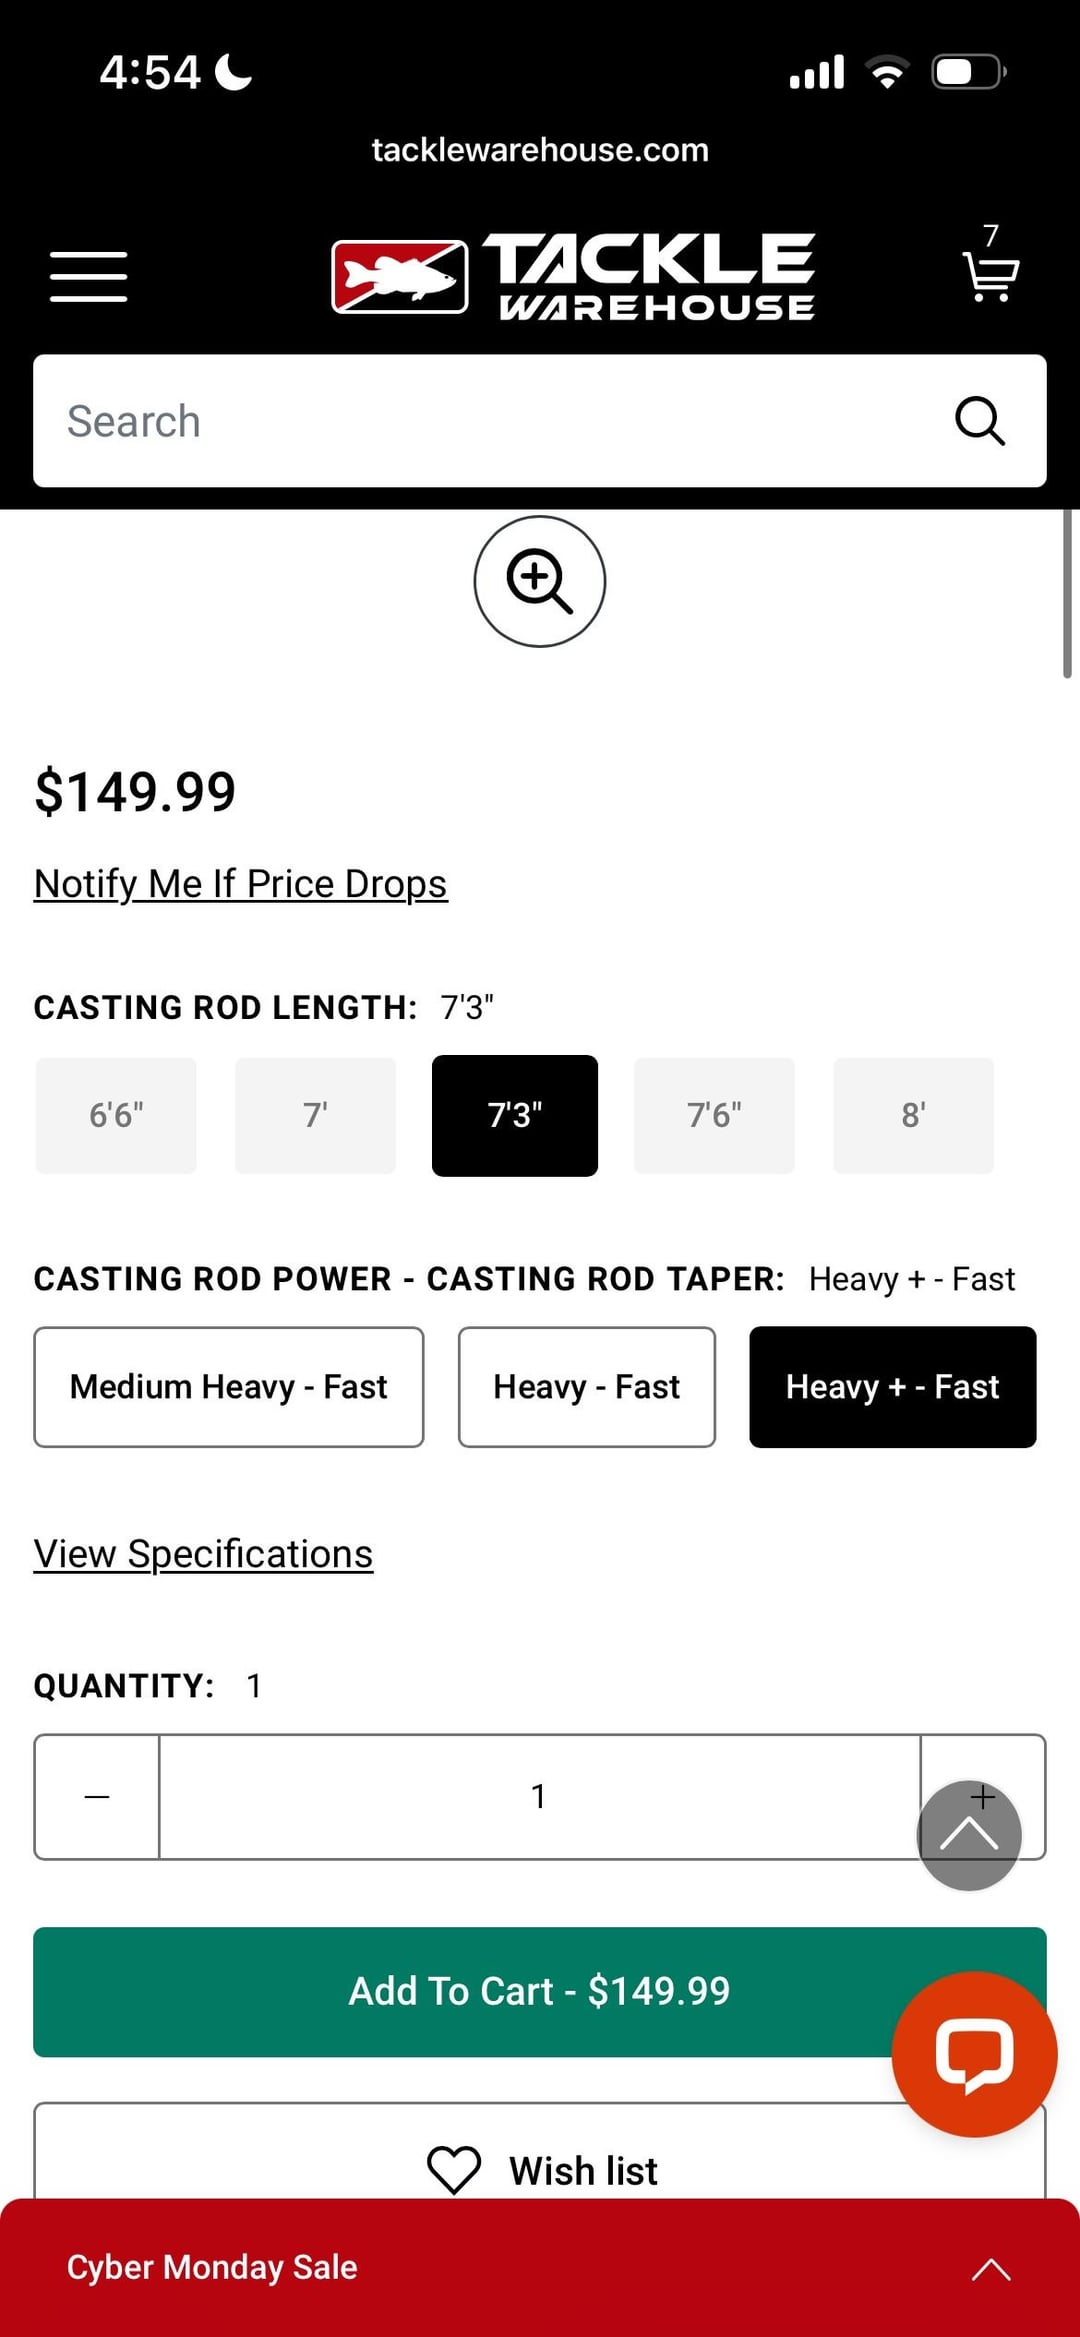Add item to Wish list

point(540,2168)
